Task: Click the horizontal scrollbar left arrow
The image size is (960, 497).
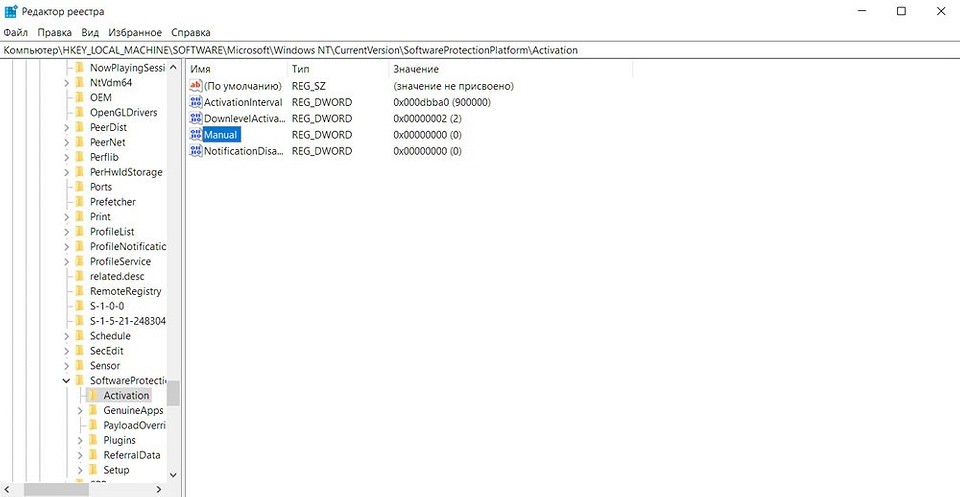Action: pos(6,490)
